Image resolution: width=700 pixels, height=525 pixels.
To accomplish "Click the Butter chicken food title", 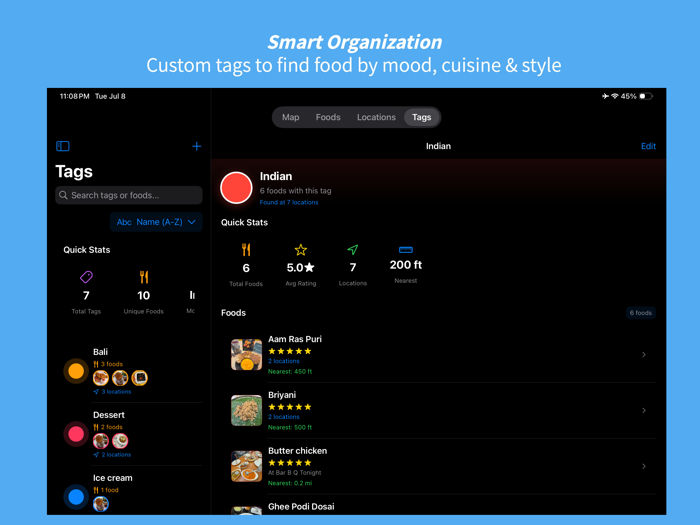I will pyautogui.click(x=297, y=450).
